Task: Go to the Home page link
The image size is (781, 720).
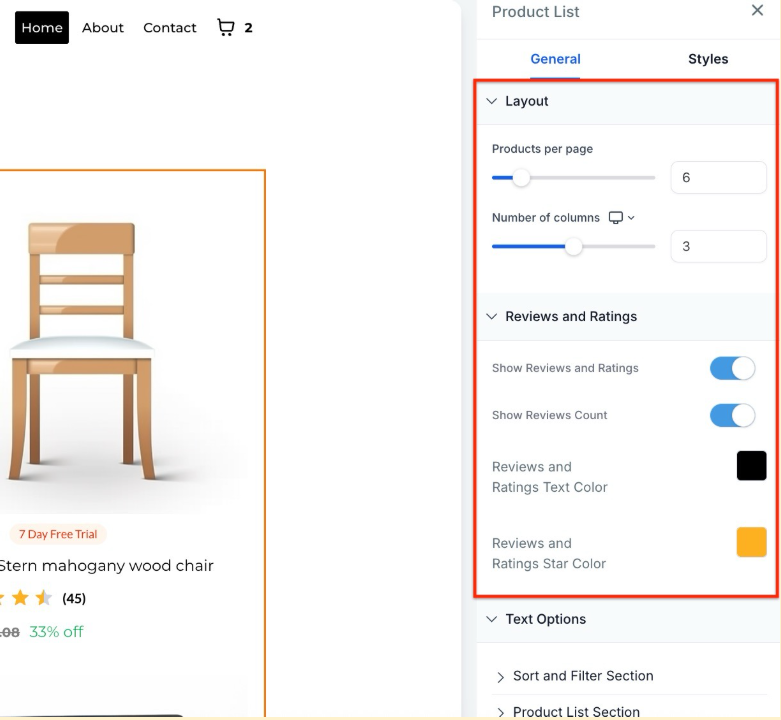Action: pyautogui.click(x=42, y=27)
